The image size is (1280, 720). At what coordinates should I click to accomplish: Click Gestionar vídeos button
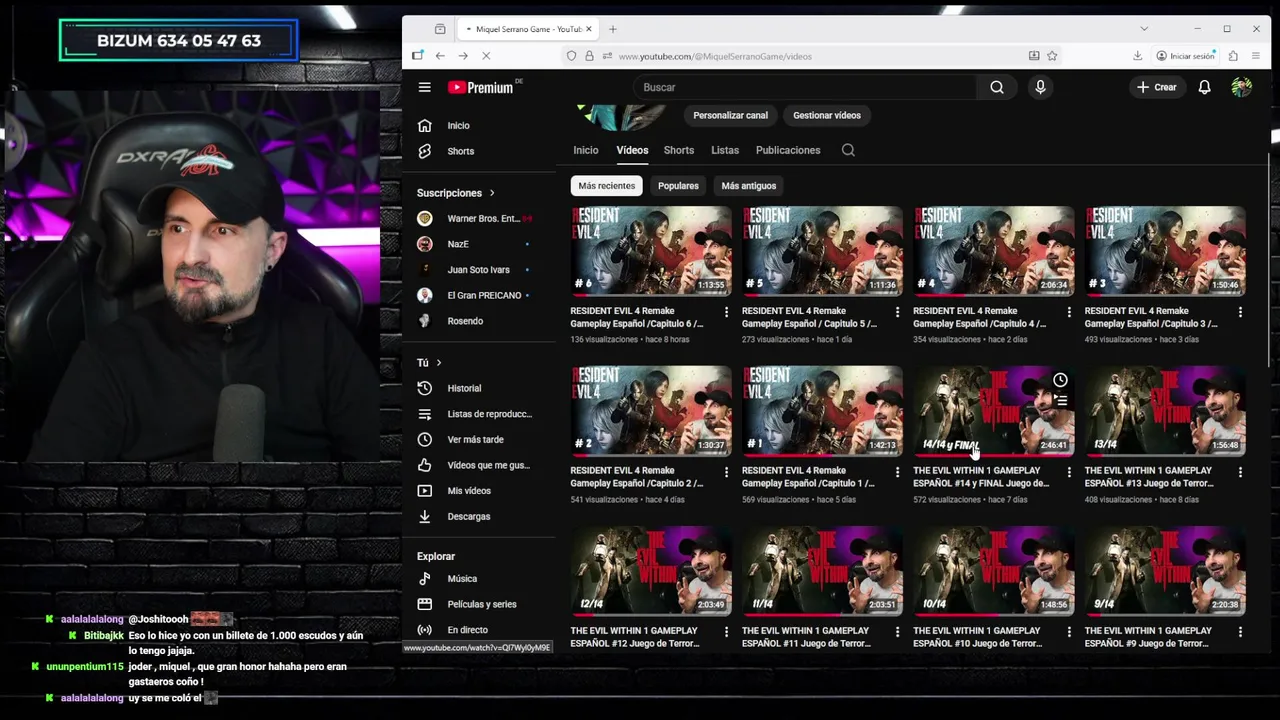click(x=827, y=115)
